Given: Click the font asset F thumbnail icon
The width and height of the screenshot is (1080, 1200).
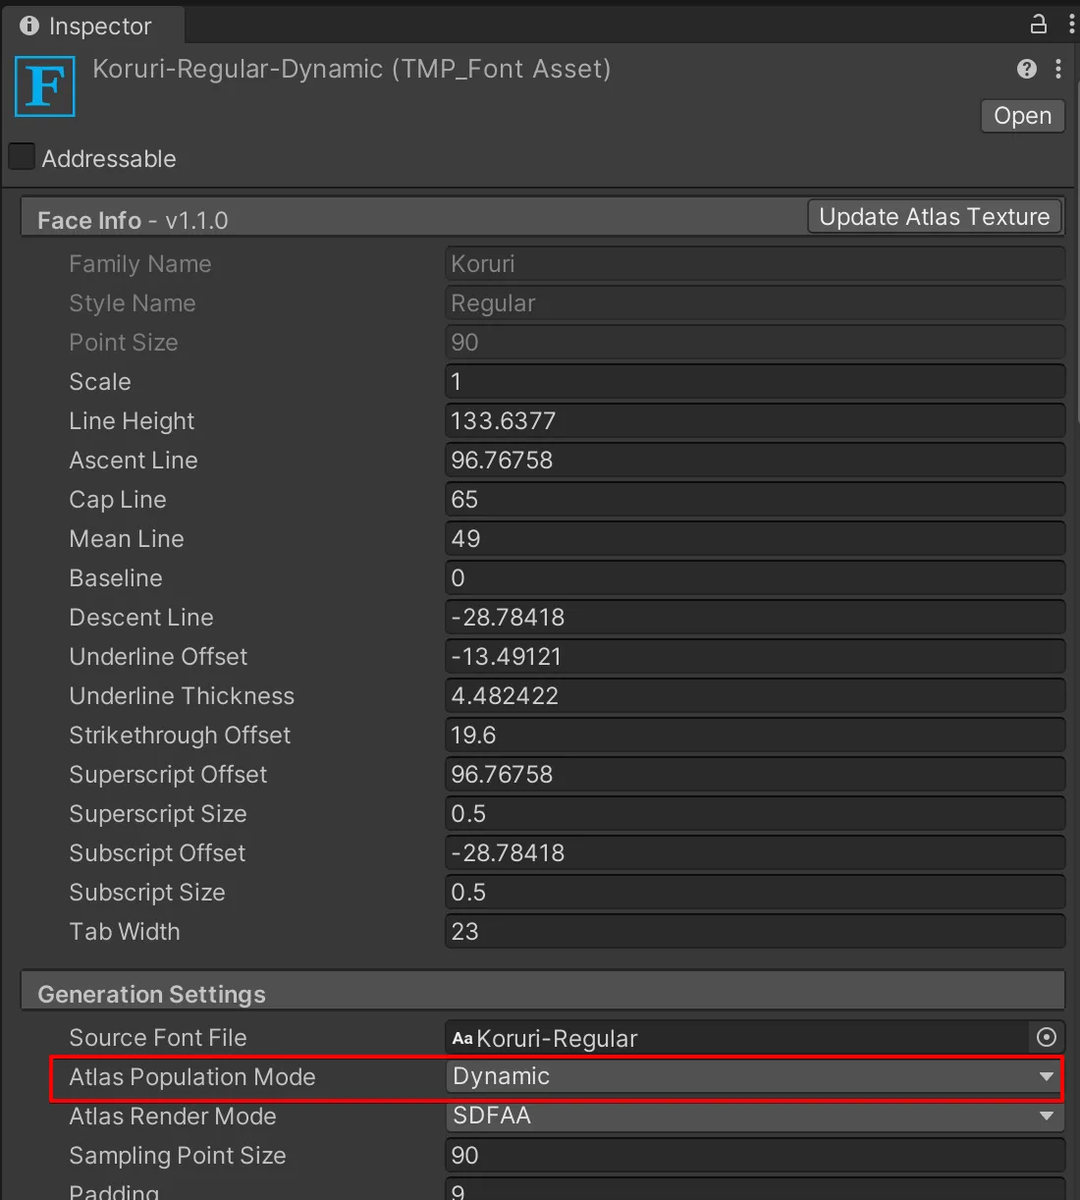Looking at the screenshot, I should pos(44,86).
